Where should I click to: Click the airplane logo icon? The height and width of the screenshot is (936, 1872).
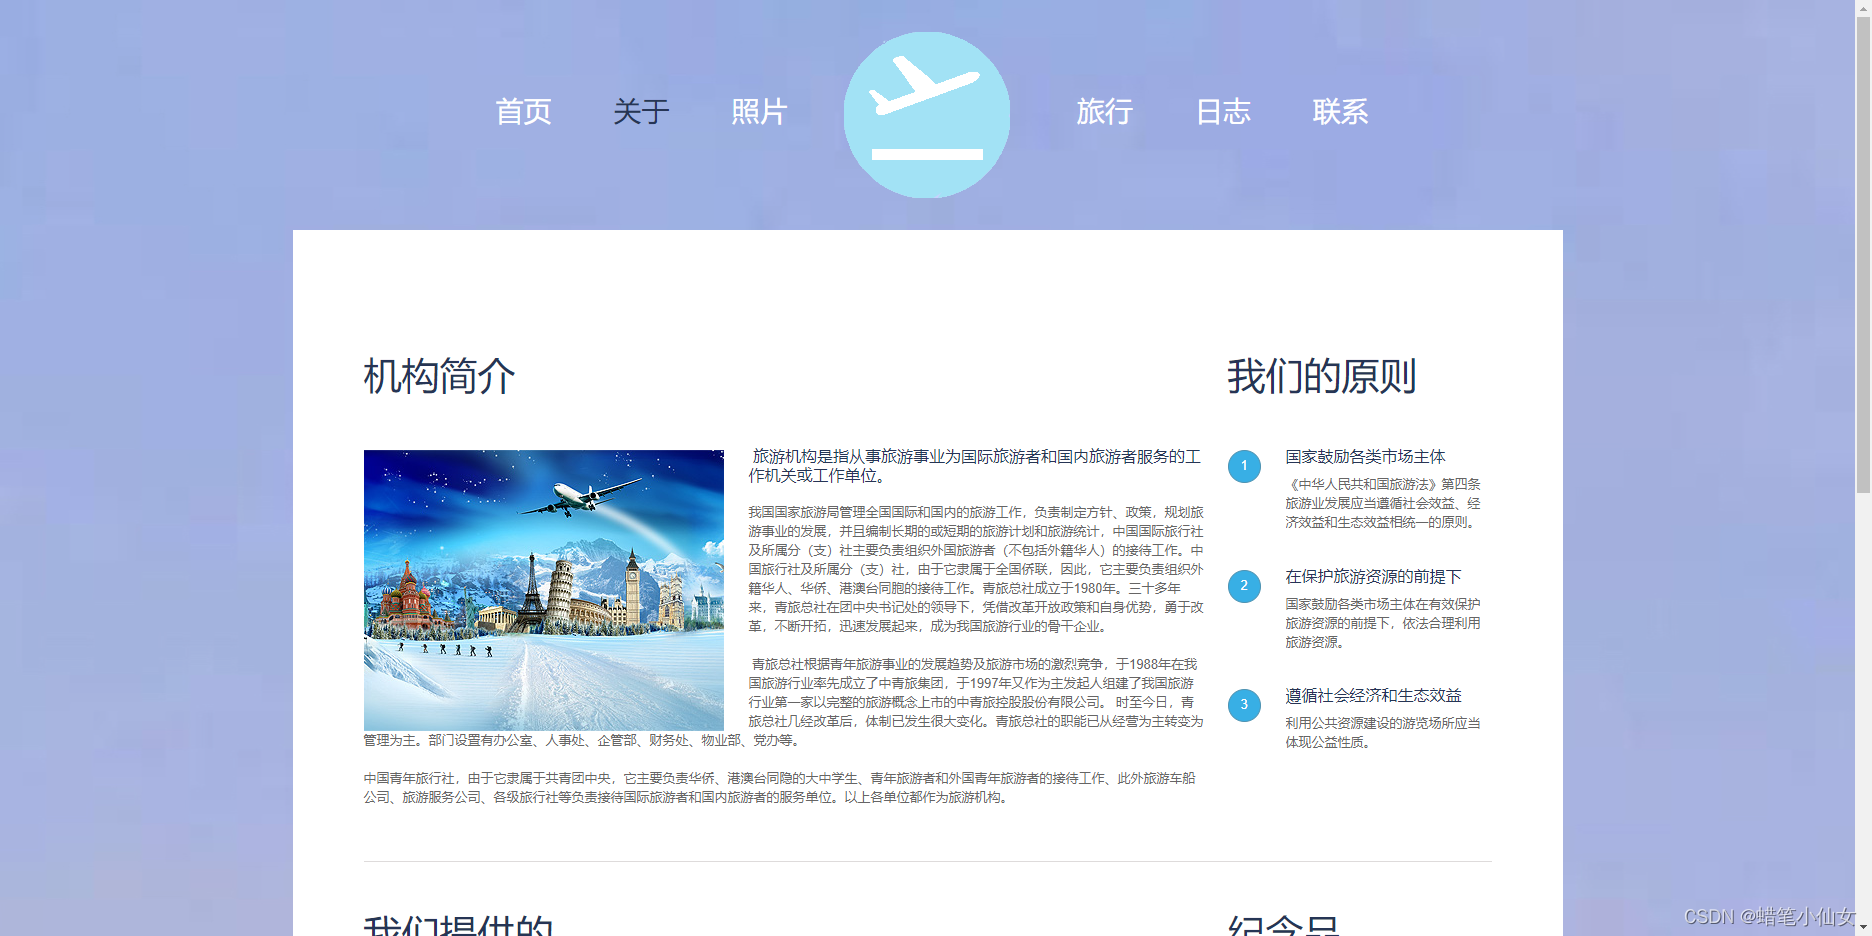point(927,113)
